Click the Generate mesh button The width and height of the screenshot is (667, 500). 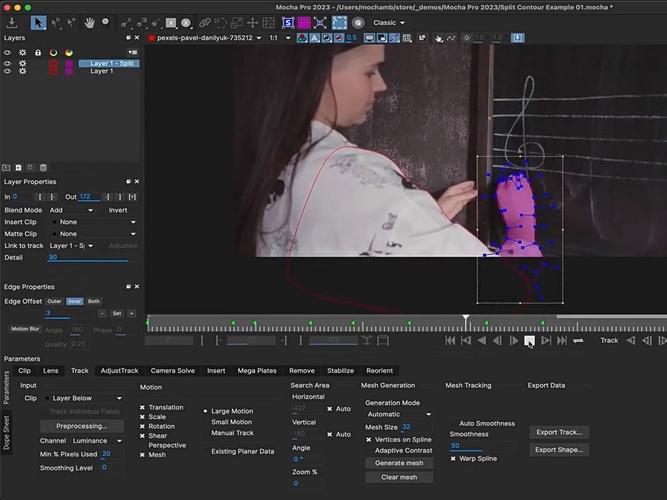399,463
